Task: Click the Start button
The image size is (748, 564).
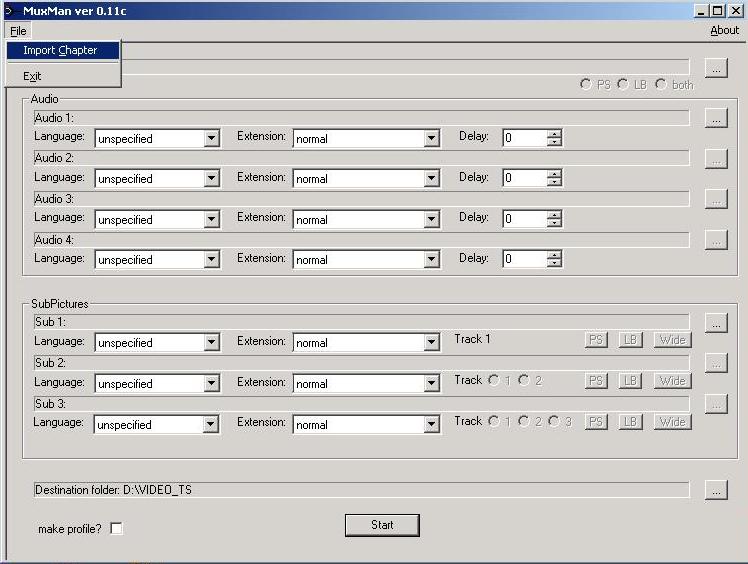Action: point(382,525)
